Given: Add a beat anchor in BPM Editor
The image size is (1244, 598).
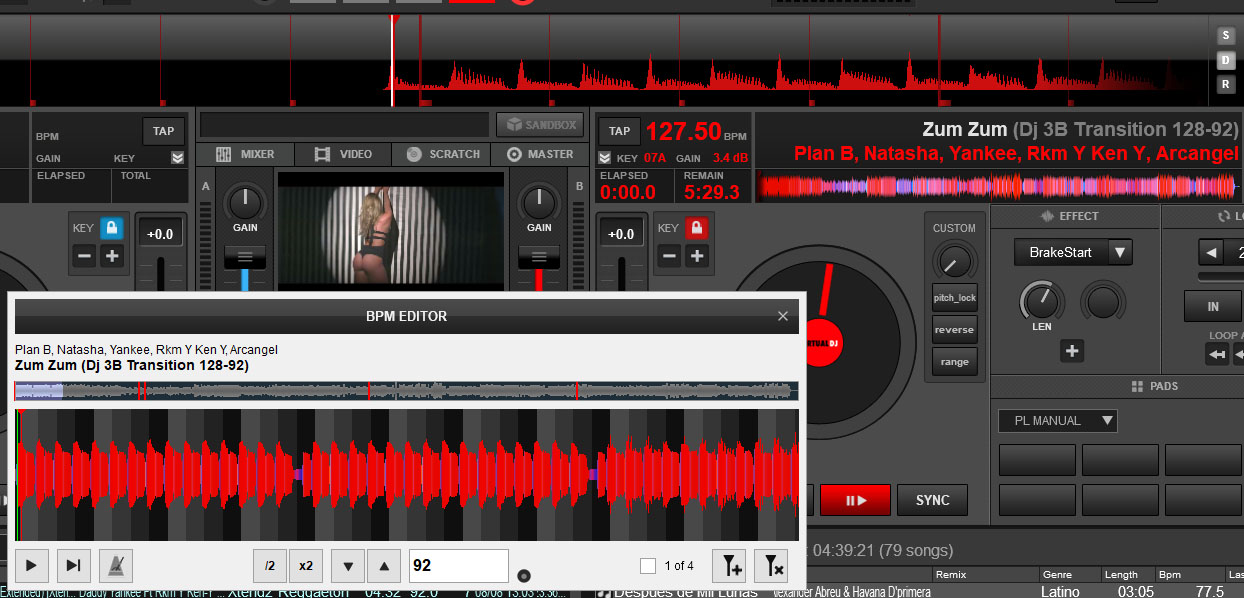Looking at the screenshot, I should pyautogui.click(x=728, y=565).
